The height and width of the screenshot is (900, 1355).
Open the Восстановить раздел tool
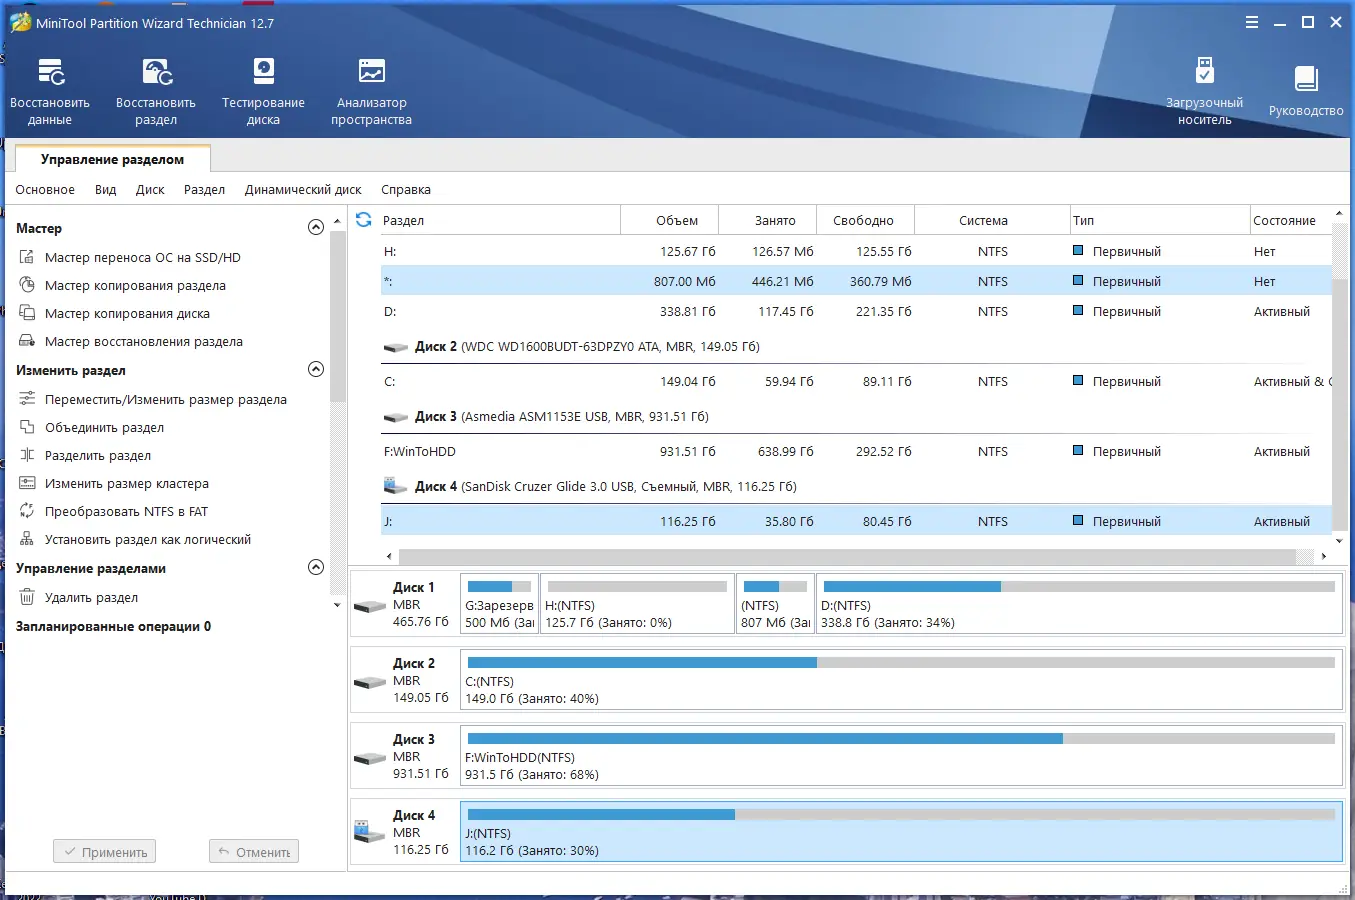click(x=155, y=90)
